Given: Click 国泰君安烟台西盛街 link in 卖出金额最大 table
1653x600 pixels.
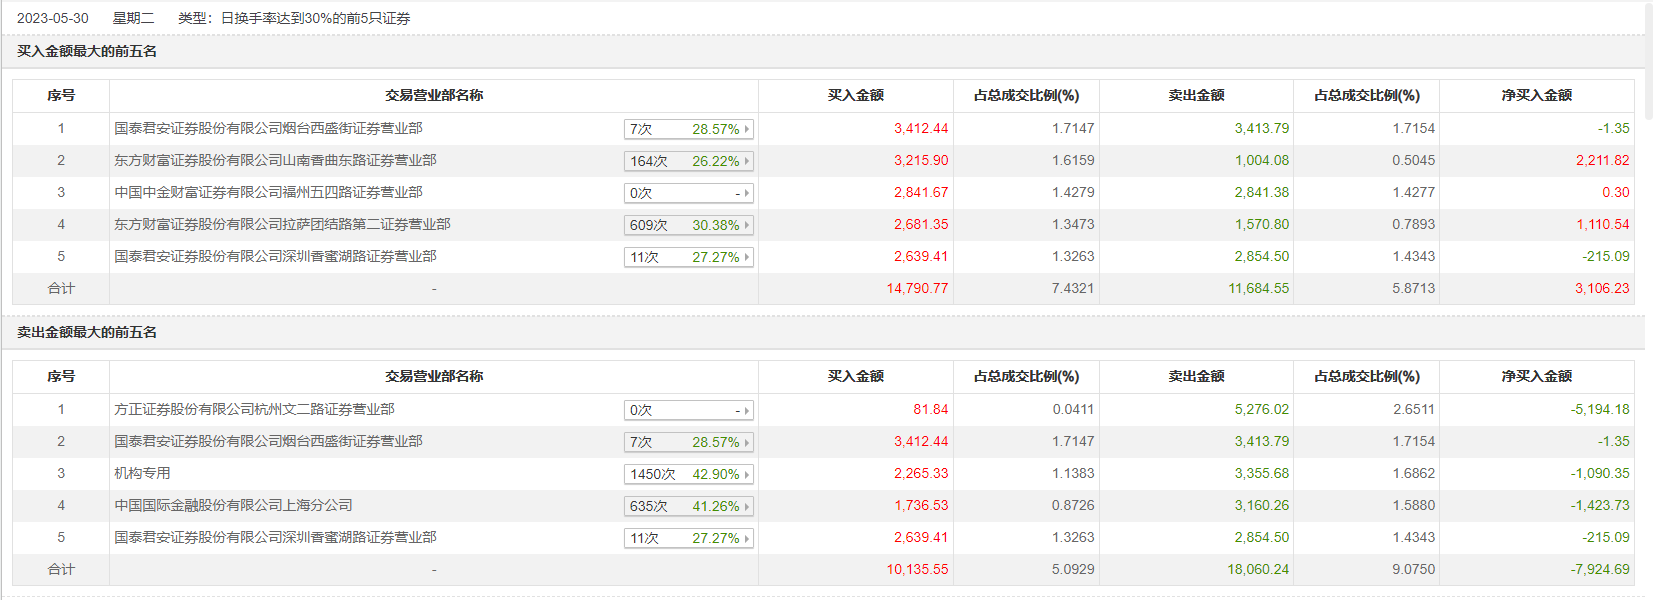Looking at the screenshot, I should [x=268, y=441].
